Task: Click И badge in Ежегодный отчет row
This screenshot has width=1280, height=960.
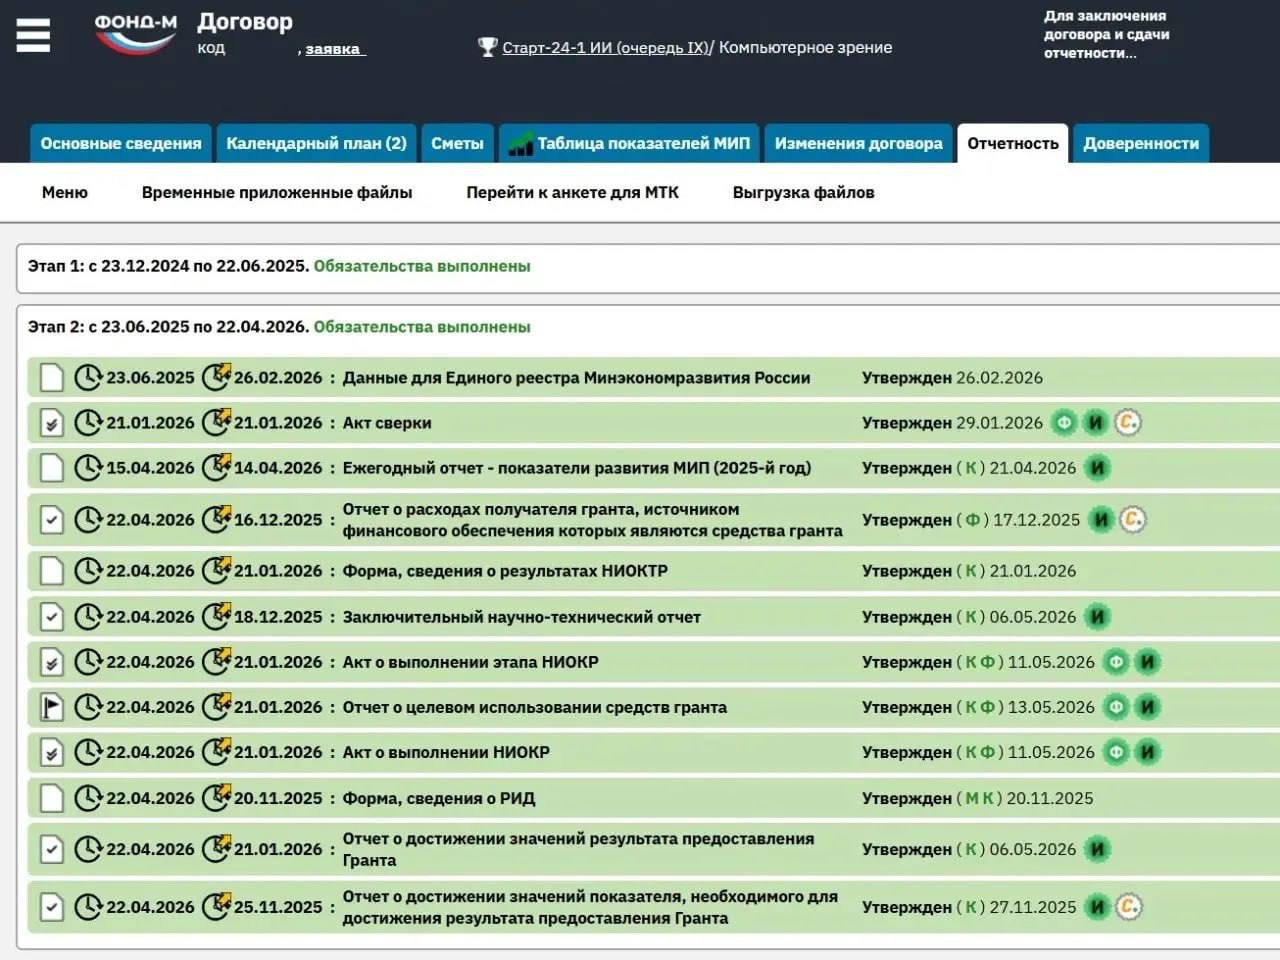Action: click(x=1098, y=468)
